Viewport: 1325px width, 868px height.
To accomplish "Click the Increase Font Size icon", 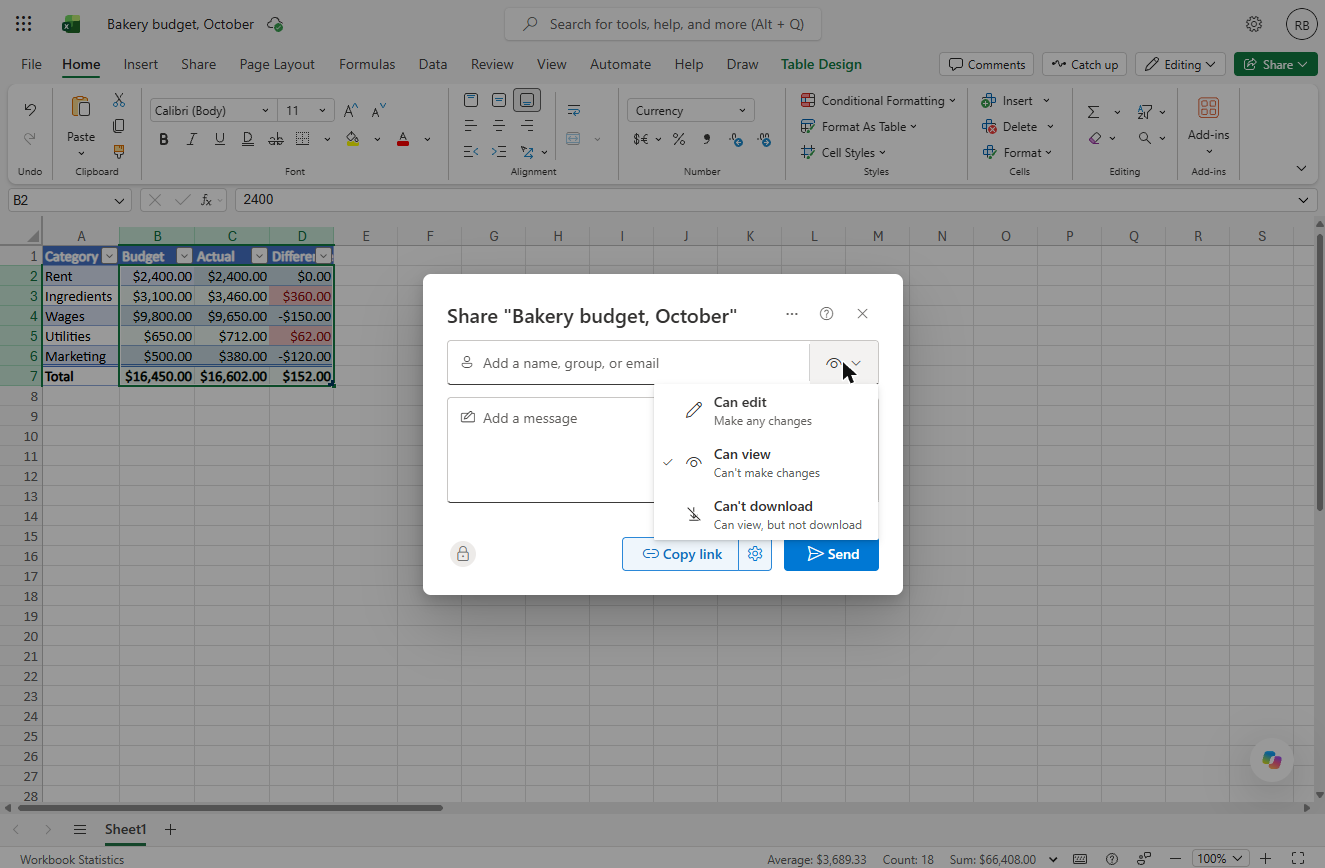I will 351,111.
